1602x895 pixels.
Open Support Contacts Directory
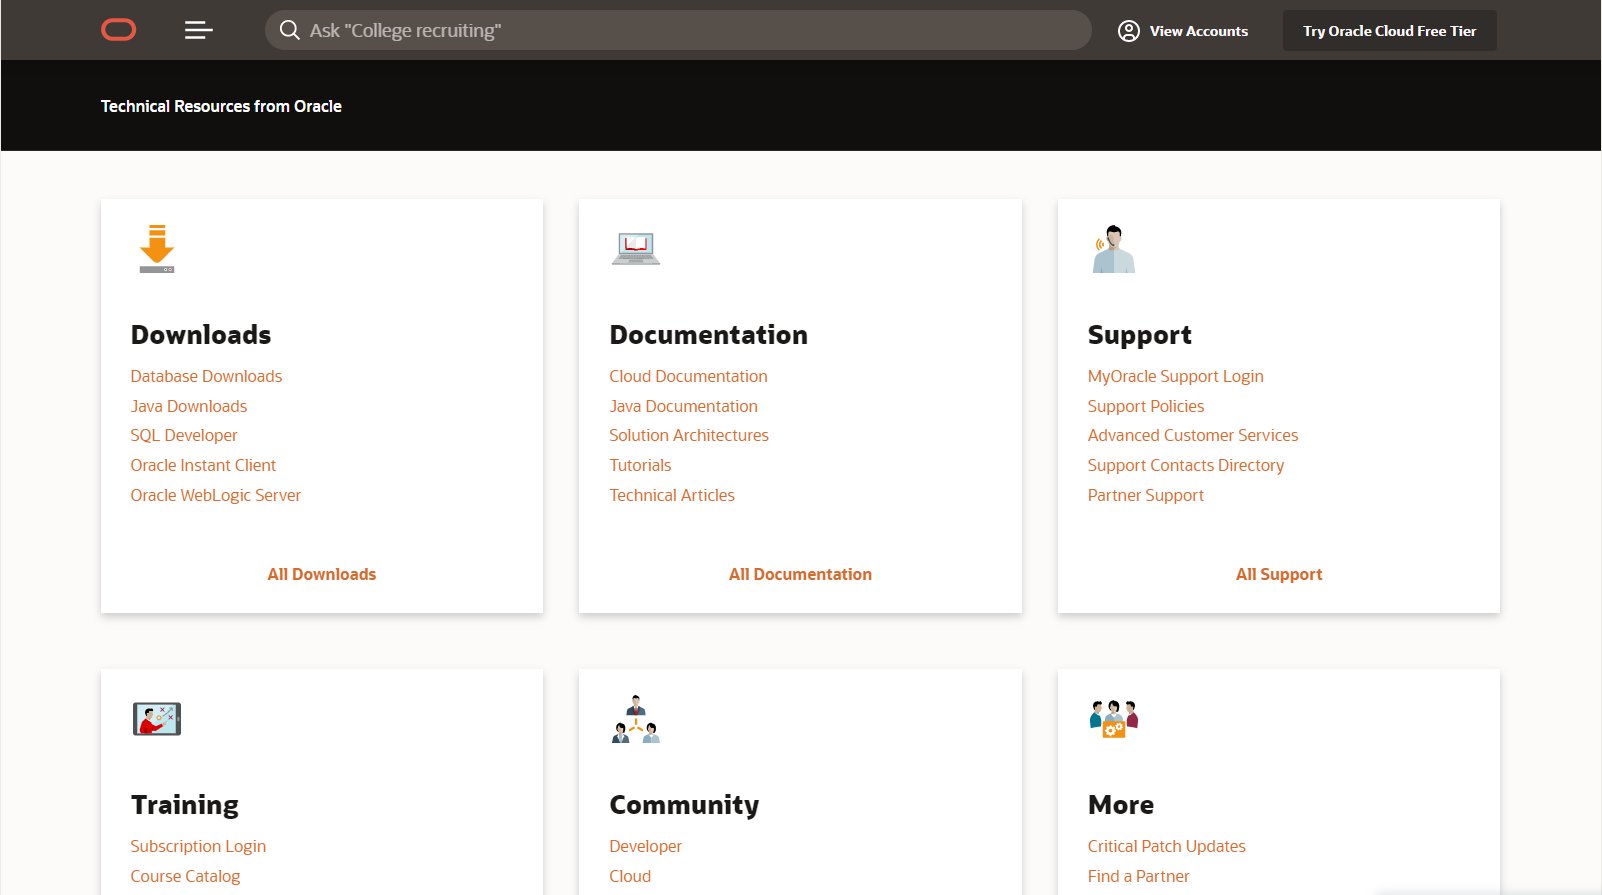[1186, 465]
